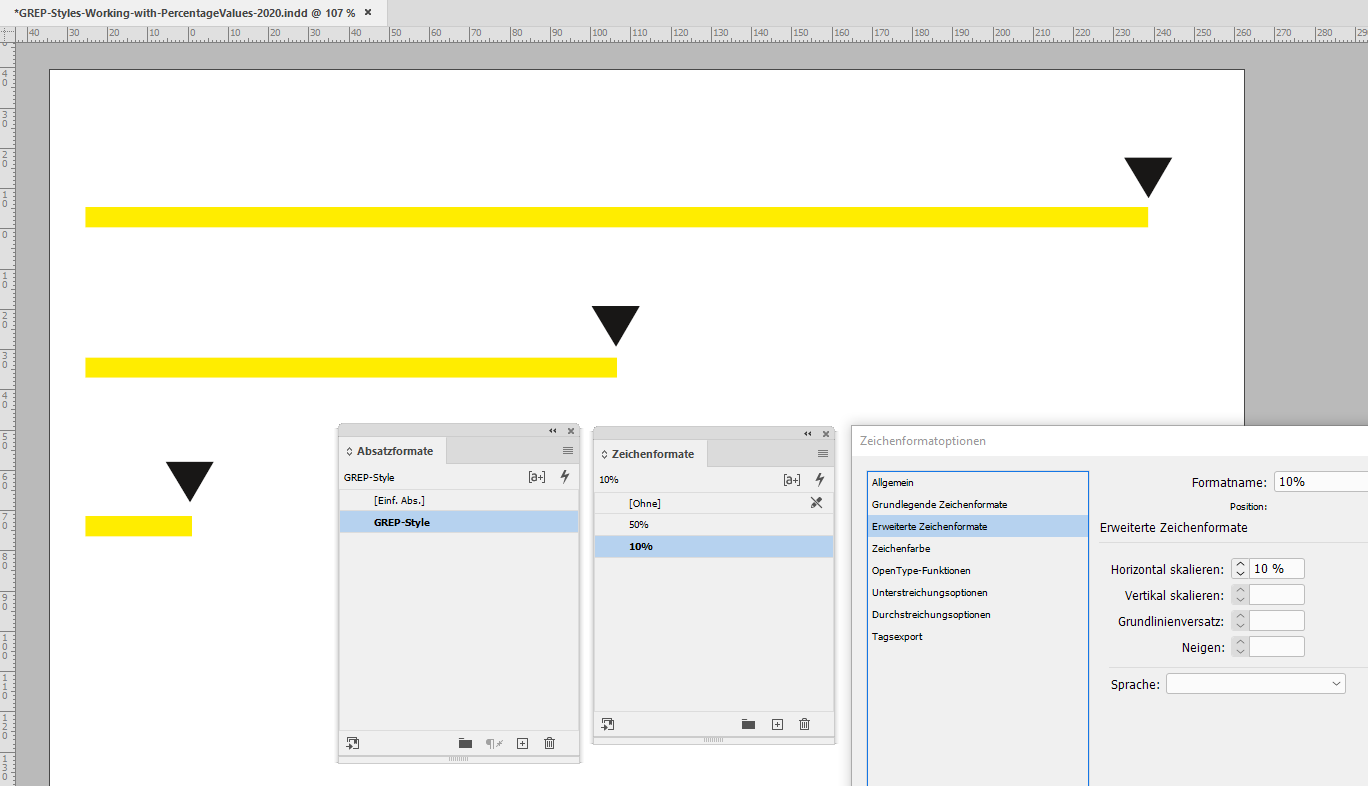The height and width of the screenshot is (786, 1368).
Task: Collapse the Zeichenformate panel with the double arrows
Action: point(807,434)
